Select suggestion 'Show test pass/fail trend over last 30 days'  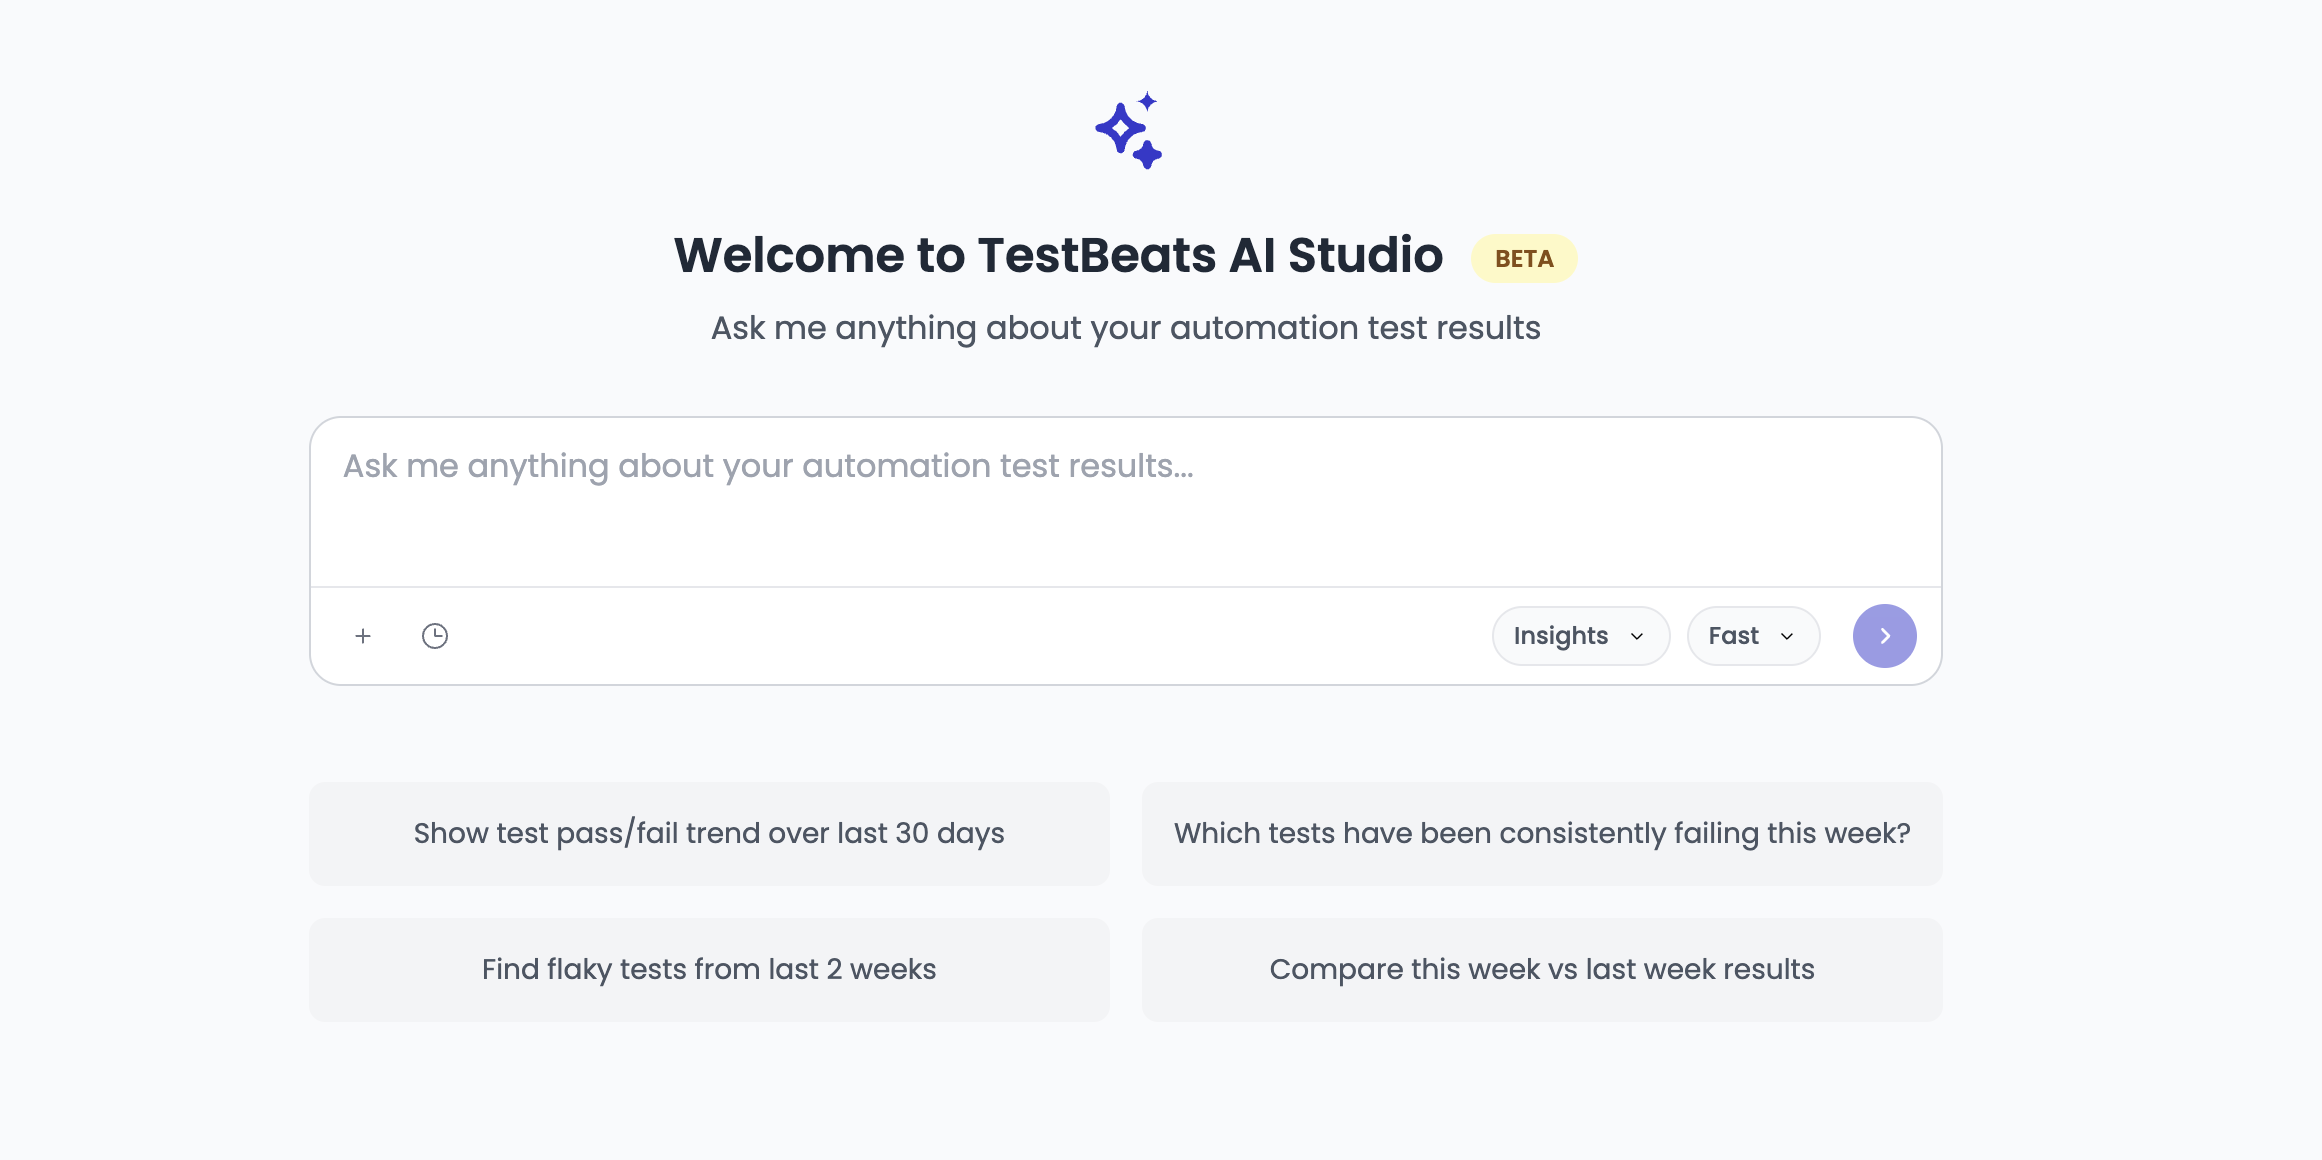pyautogui.click(x=709, y=833)
